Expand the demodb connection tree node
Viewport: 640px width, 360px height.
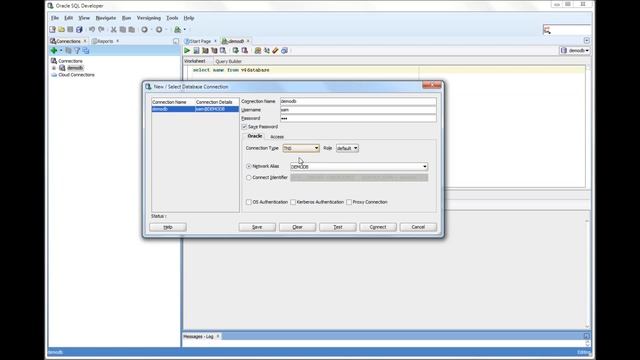point(54,68)
